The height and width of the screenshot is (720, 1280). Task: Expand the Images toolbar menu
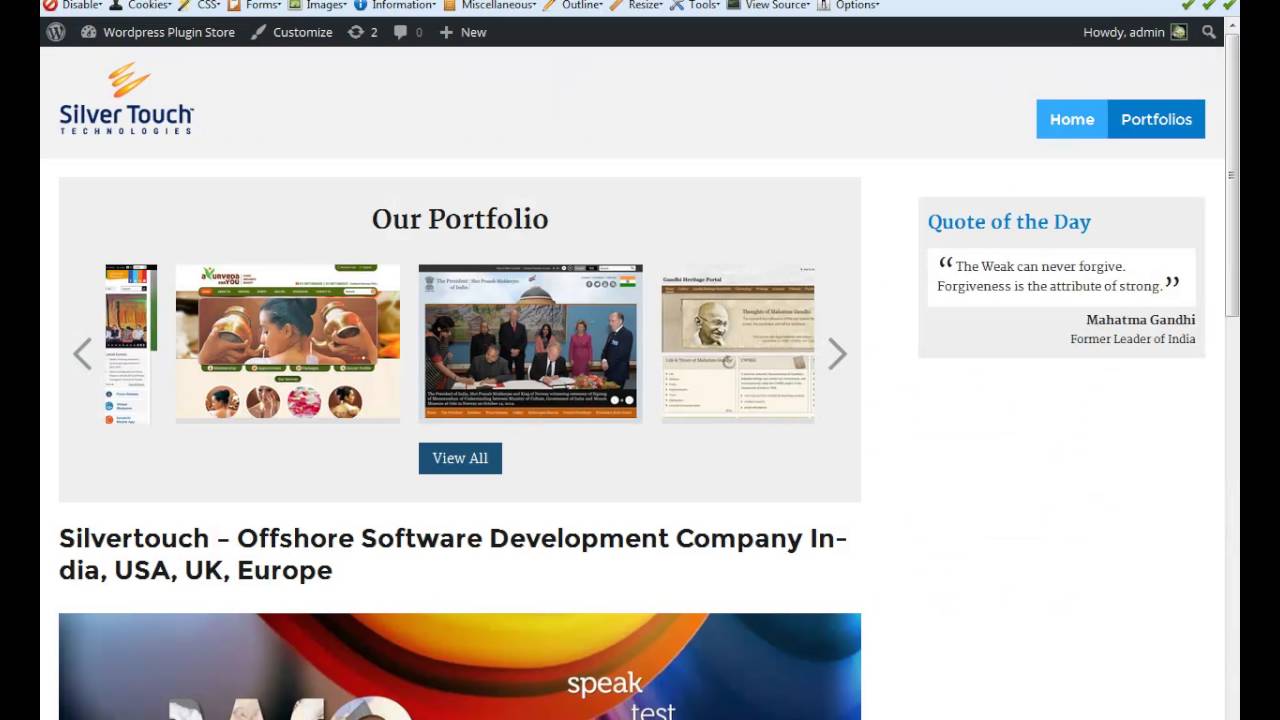click(318, 5)
